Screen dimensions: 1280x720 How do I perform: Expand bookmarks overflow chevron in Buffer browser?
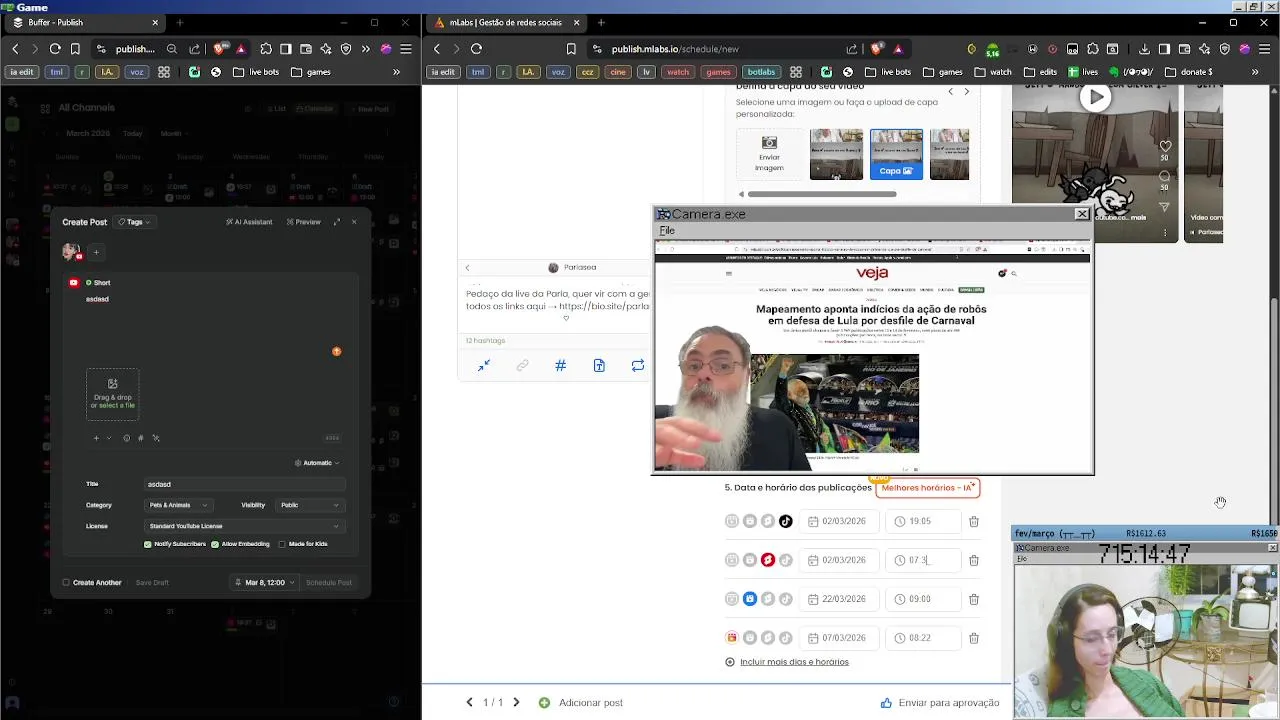point(396,72)
